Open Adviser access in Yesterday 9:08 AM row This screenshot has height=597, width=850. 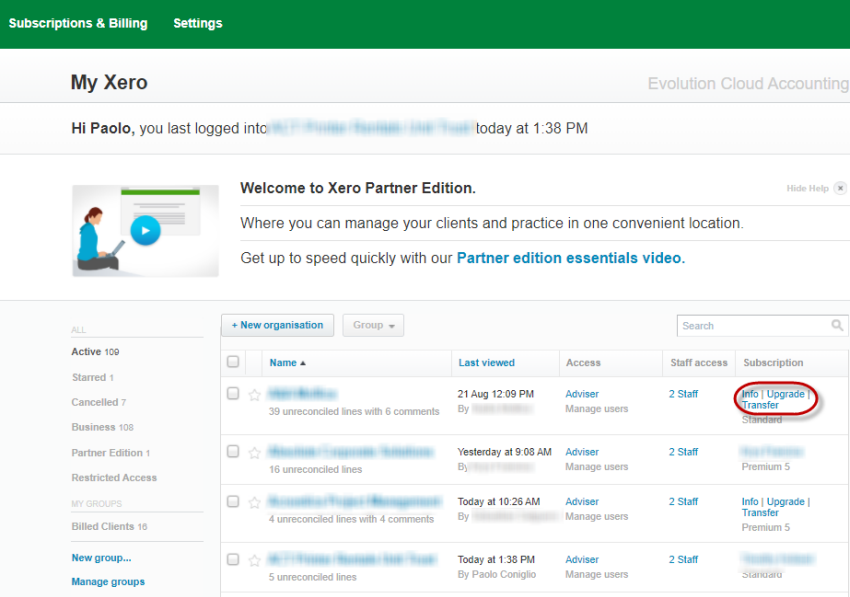pos(582,452)
